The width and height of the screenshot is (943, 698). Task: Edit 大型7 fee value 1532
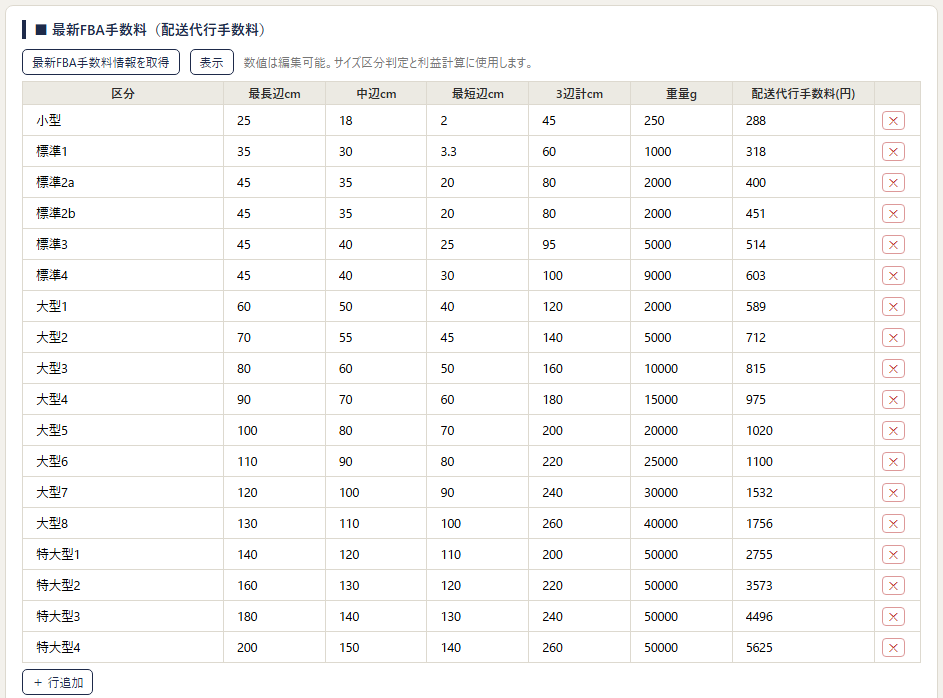(803, 492)
